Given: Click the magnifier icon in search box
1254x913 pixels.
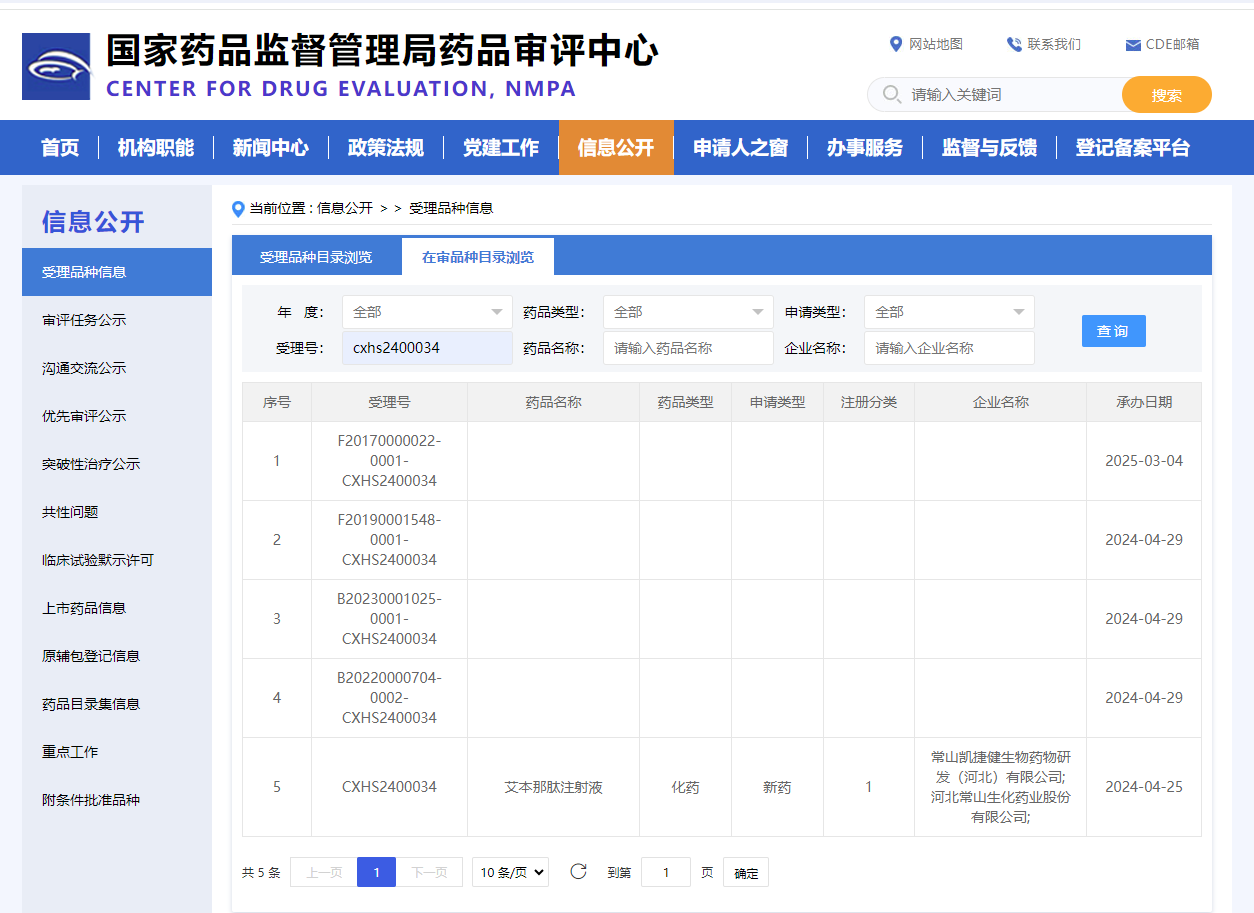Looking at the screenshot, I should (x=892, y=95).
